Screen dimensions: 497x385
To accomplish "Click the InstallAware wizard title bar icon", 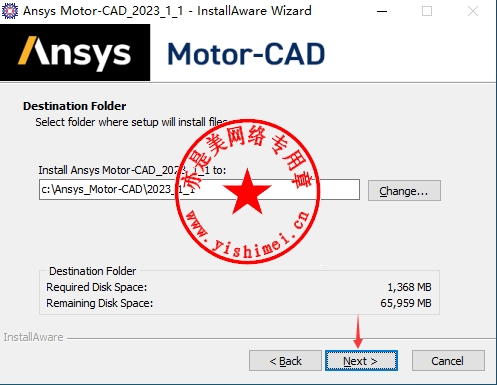I will 10,11.
